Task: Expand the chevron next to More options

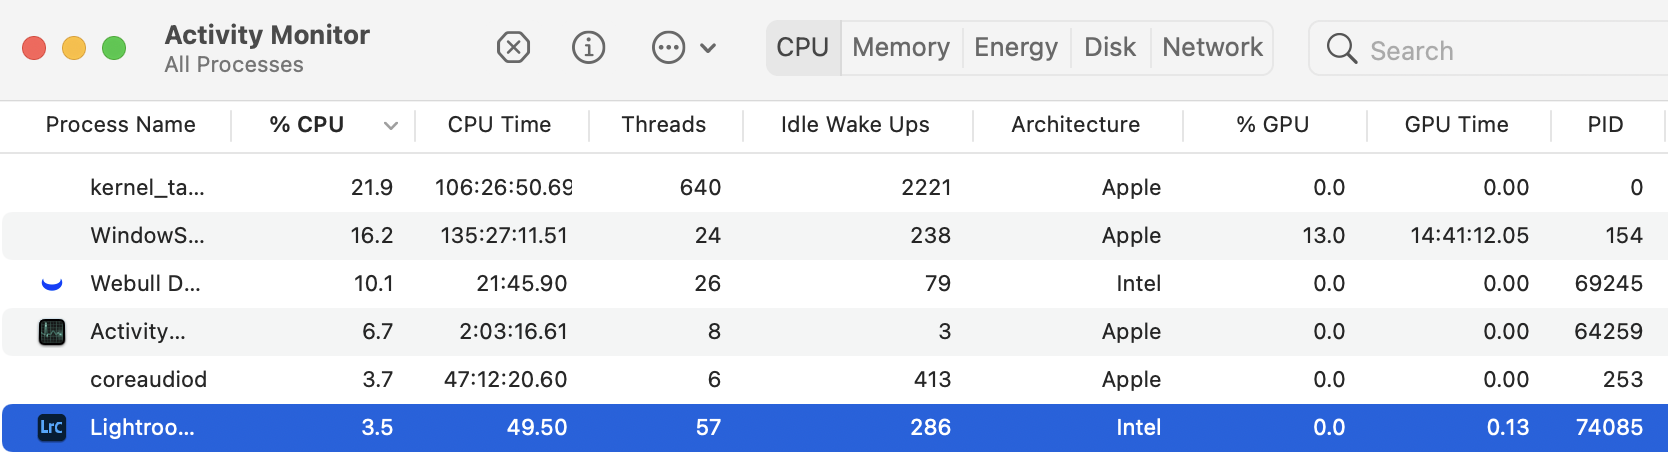Action: pos(708,48)
